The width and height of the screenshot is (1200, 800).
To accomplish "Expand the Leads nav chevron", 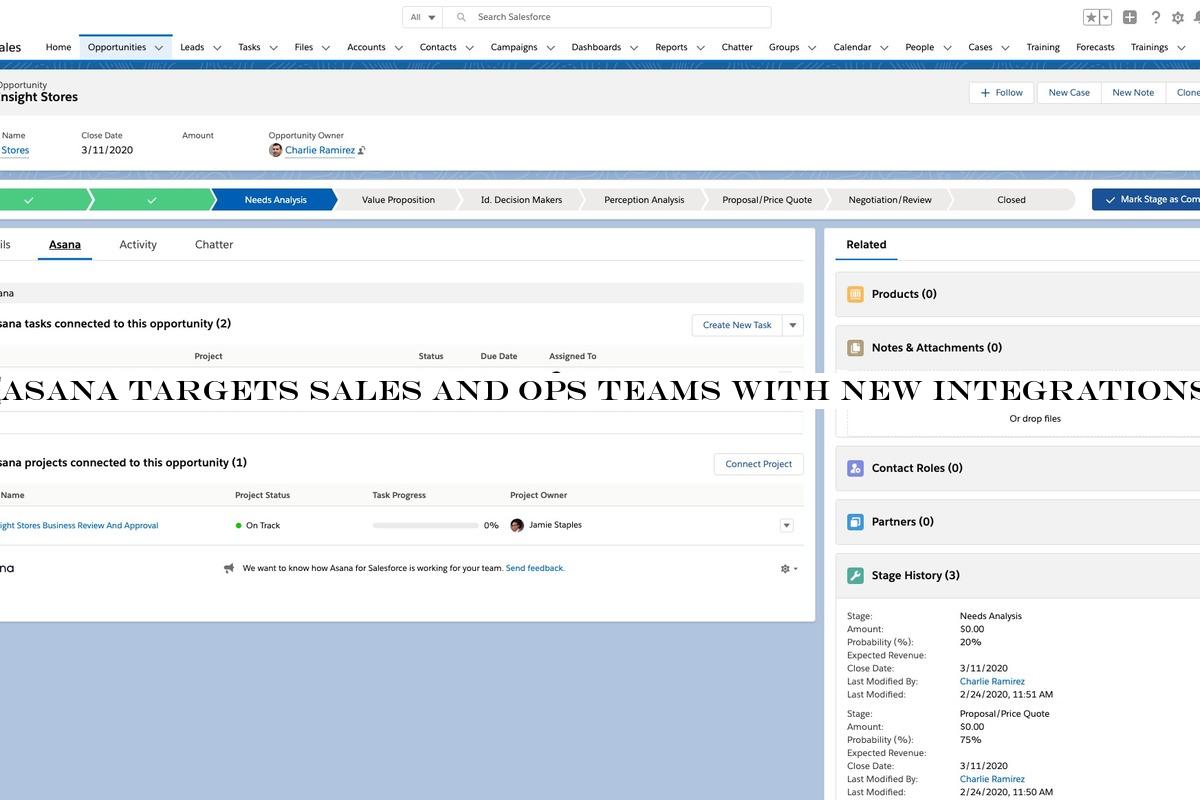I will click(217, 47).
